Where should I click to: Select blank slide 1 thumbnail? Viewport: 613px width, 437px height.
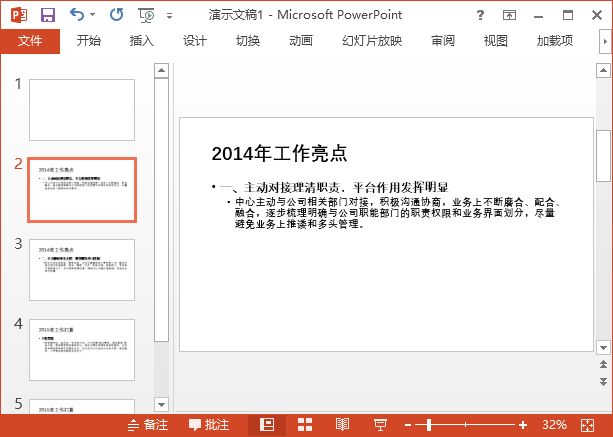pos(82,110)
